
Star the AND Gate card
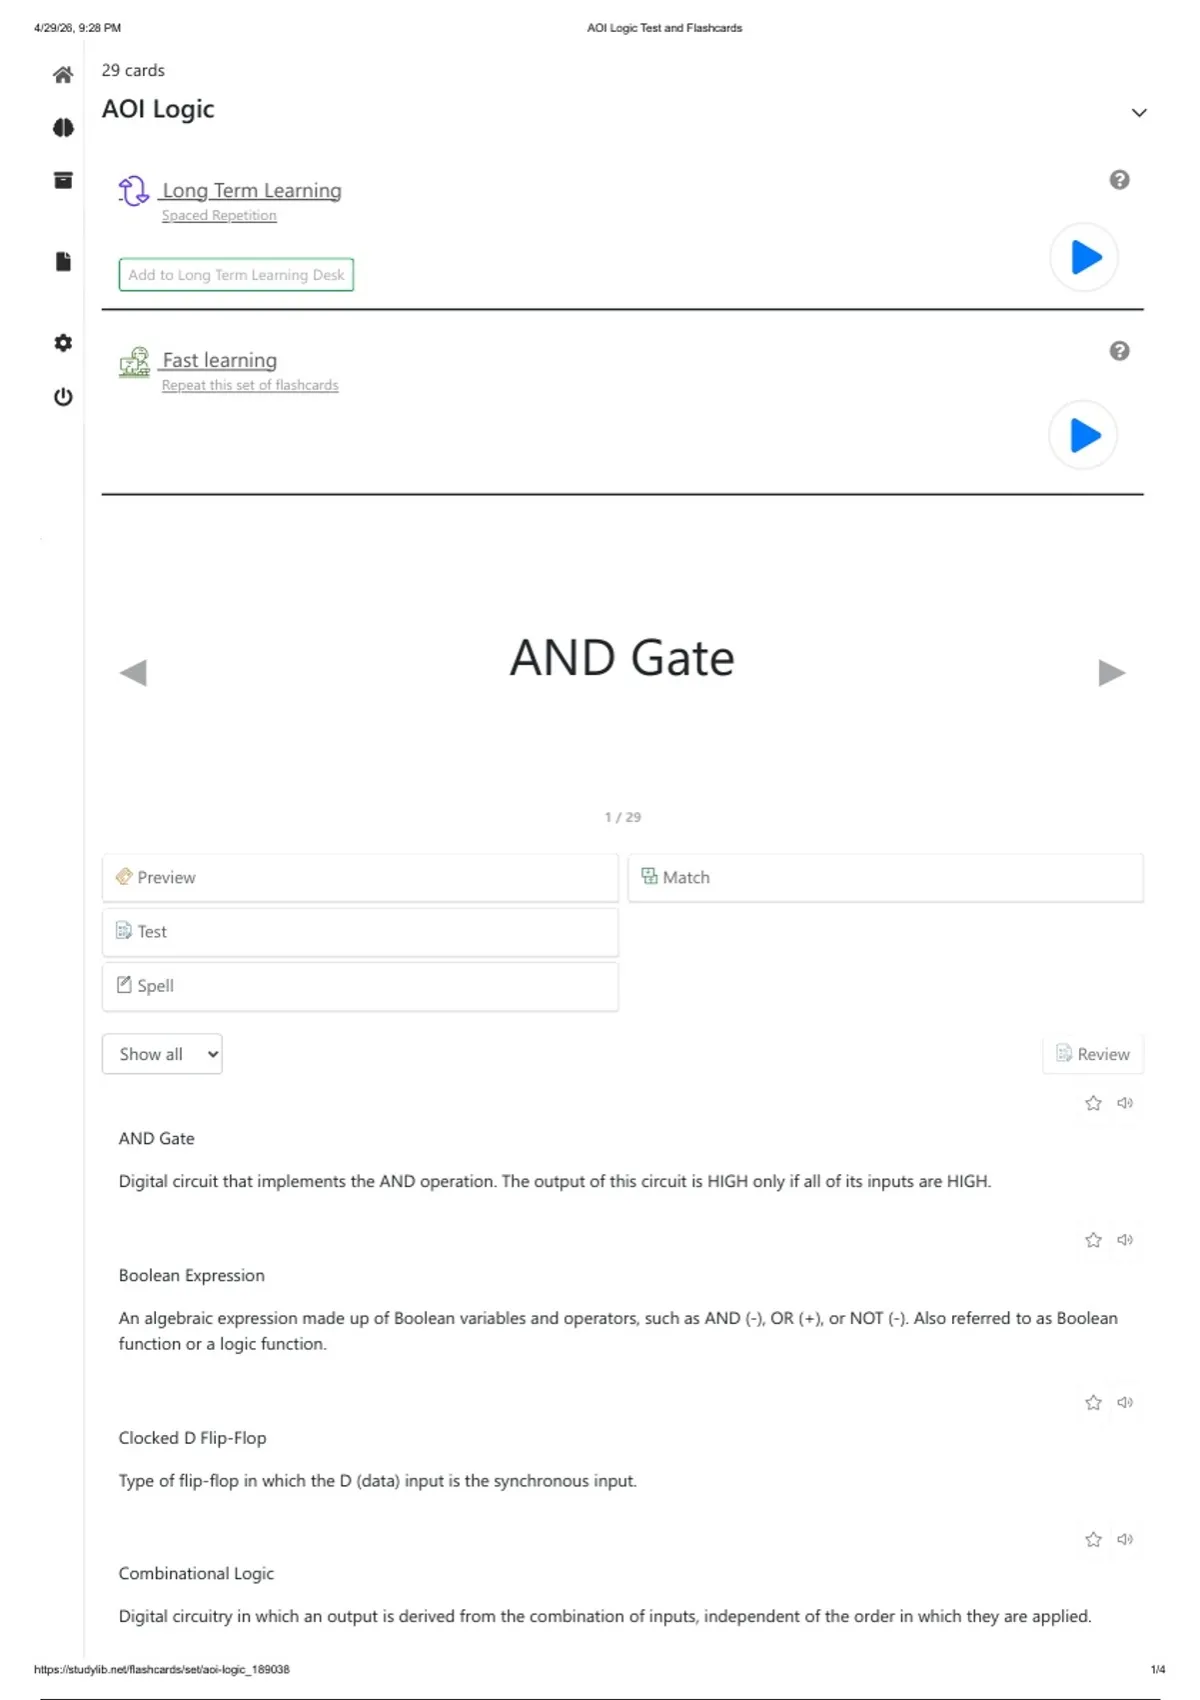pyautogui.click(x=1093, y=1103)
